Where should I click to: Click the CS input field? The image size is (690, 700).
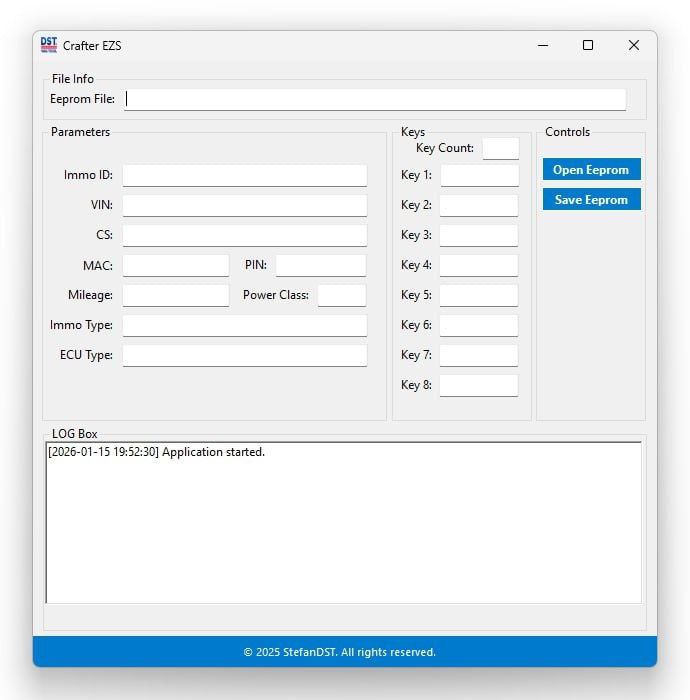click(x=244, y=235)
